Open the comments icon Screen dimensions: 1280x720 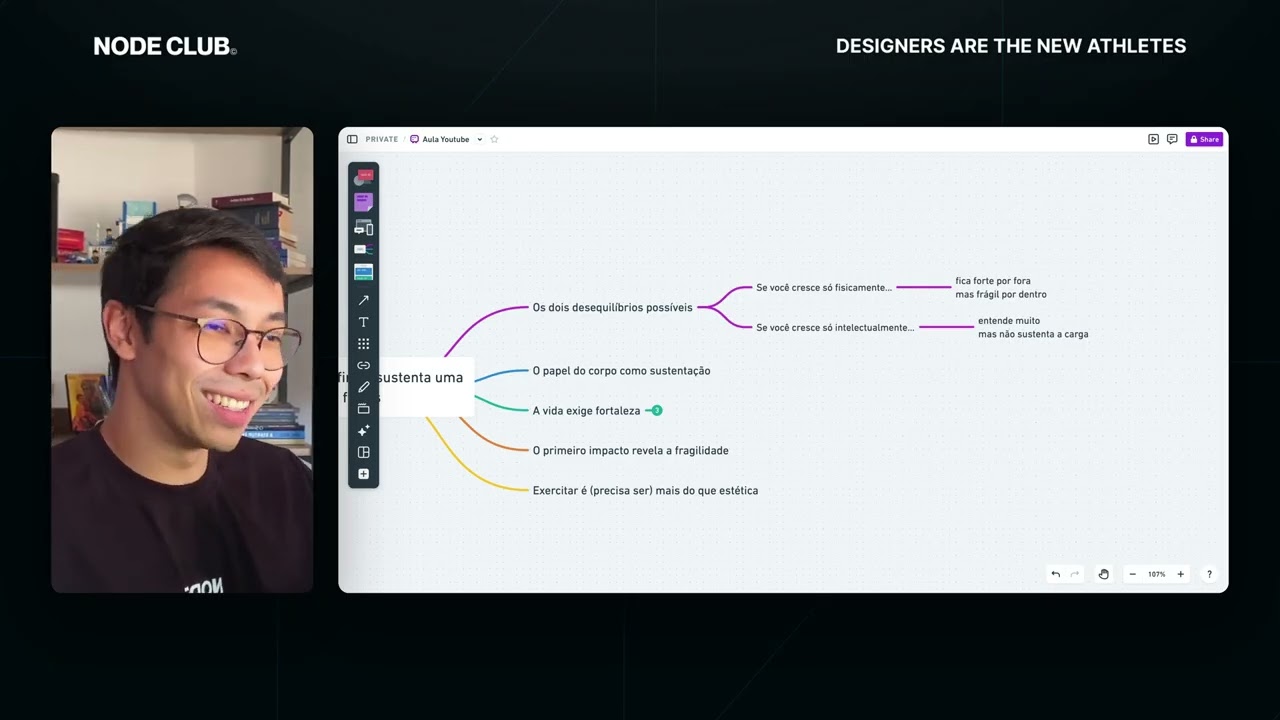coord(1172,139)
